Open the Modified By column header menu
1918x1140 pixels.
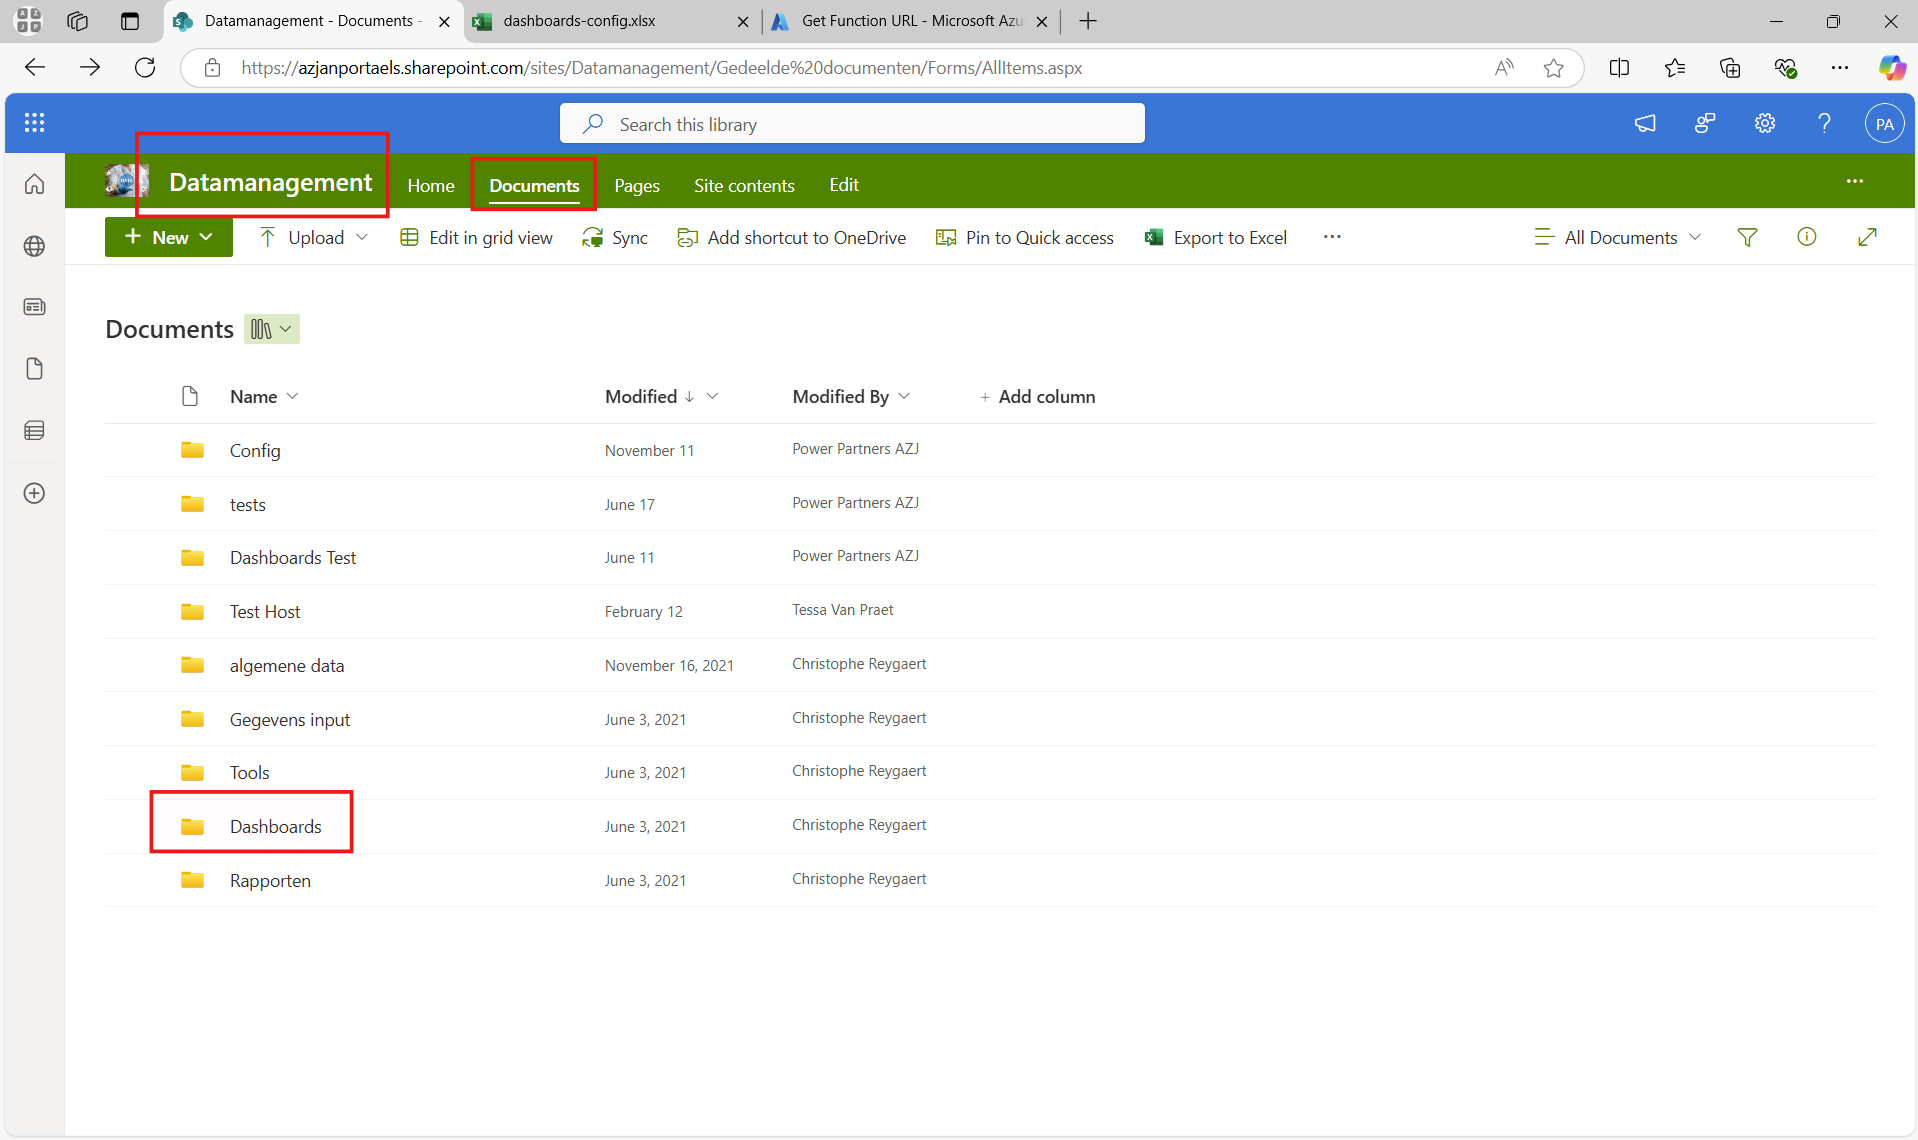[x=851, y=397]
